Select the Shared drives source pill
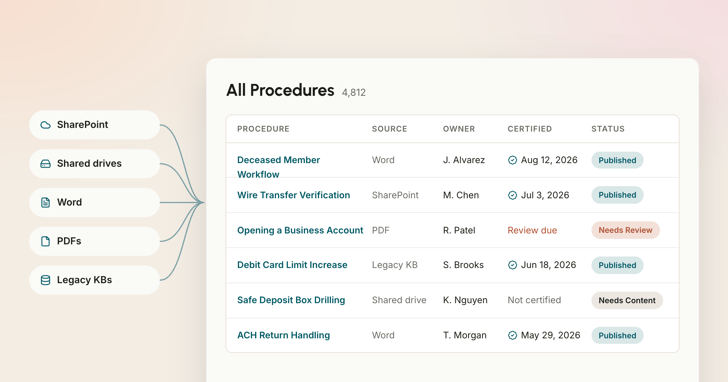 tap(95, 164)
